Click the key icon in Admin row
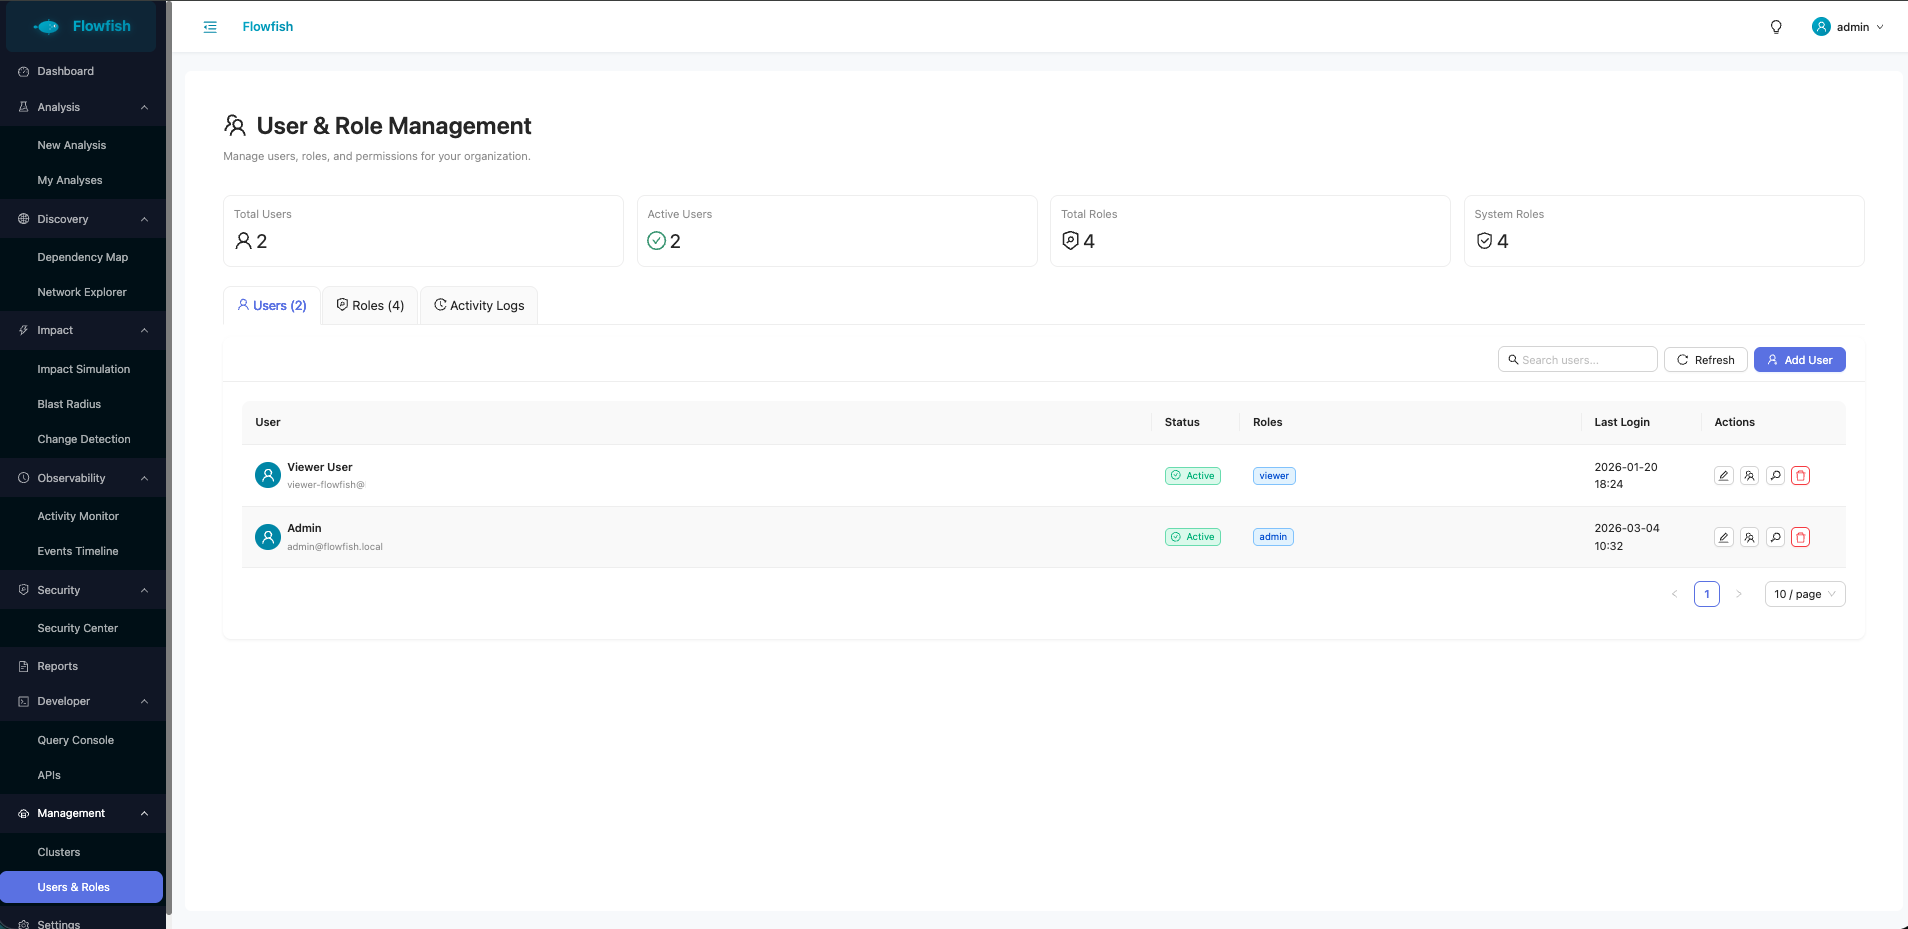The height and width of the screenshot is (929, 1908). (x=1775, y=537)
